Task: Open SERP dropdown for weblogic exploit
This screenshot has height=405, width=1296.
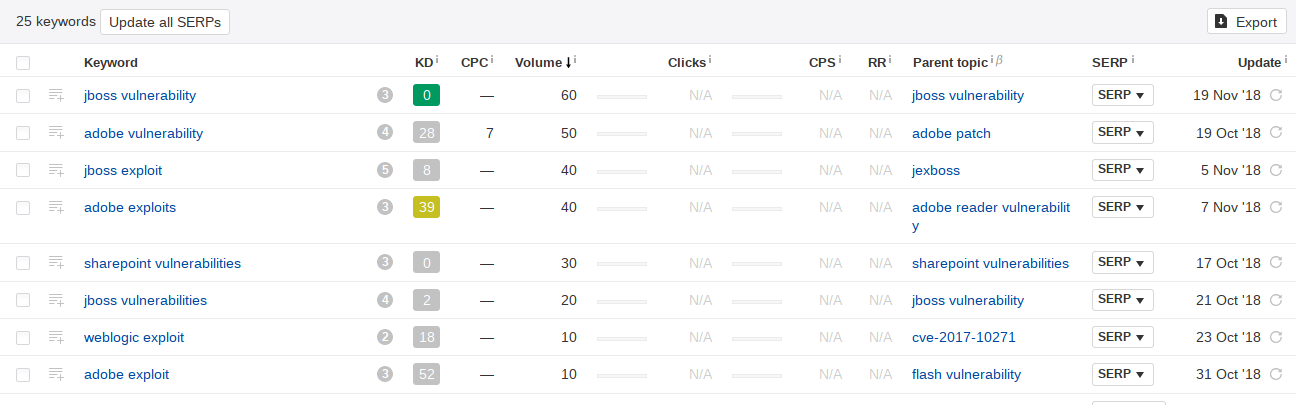Action: pos(1122,337)
